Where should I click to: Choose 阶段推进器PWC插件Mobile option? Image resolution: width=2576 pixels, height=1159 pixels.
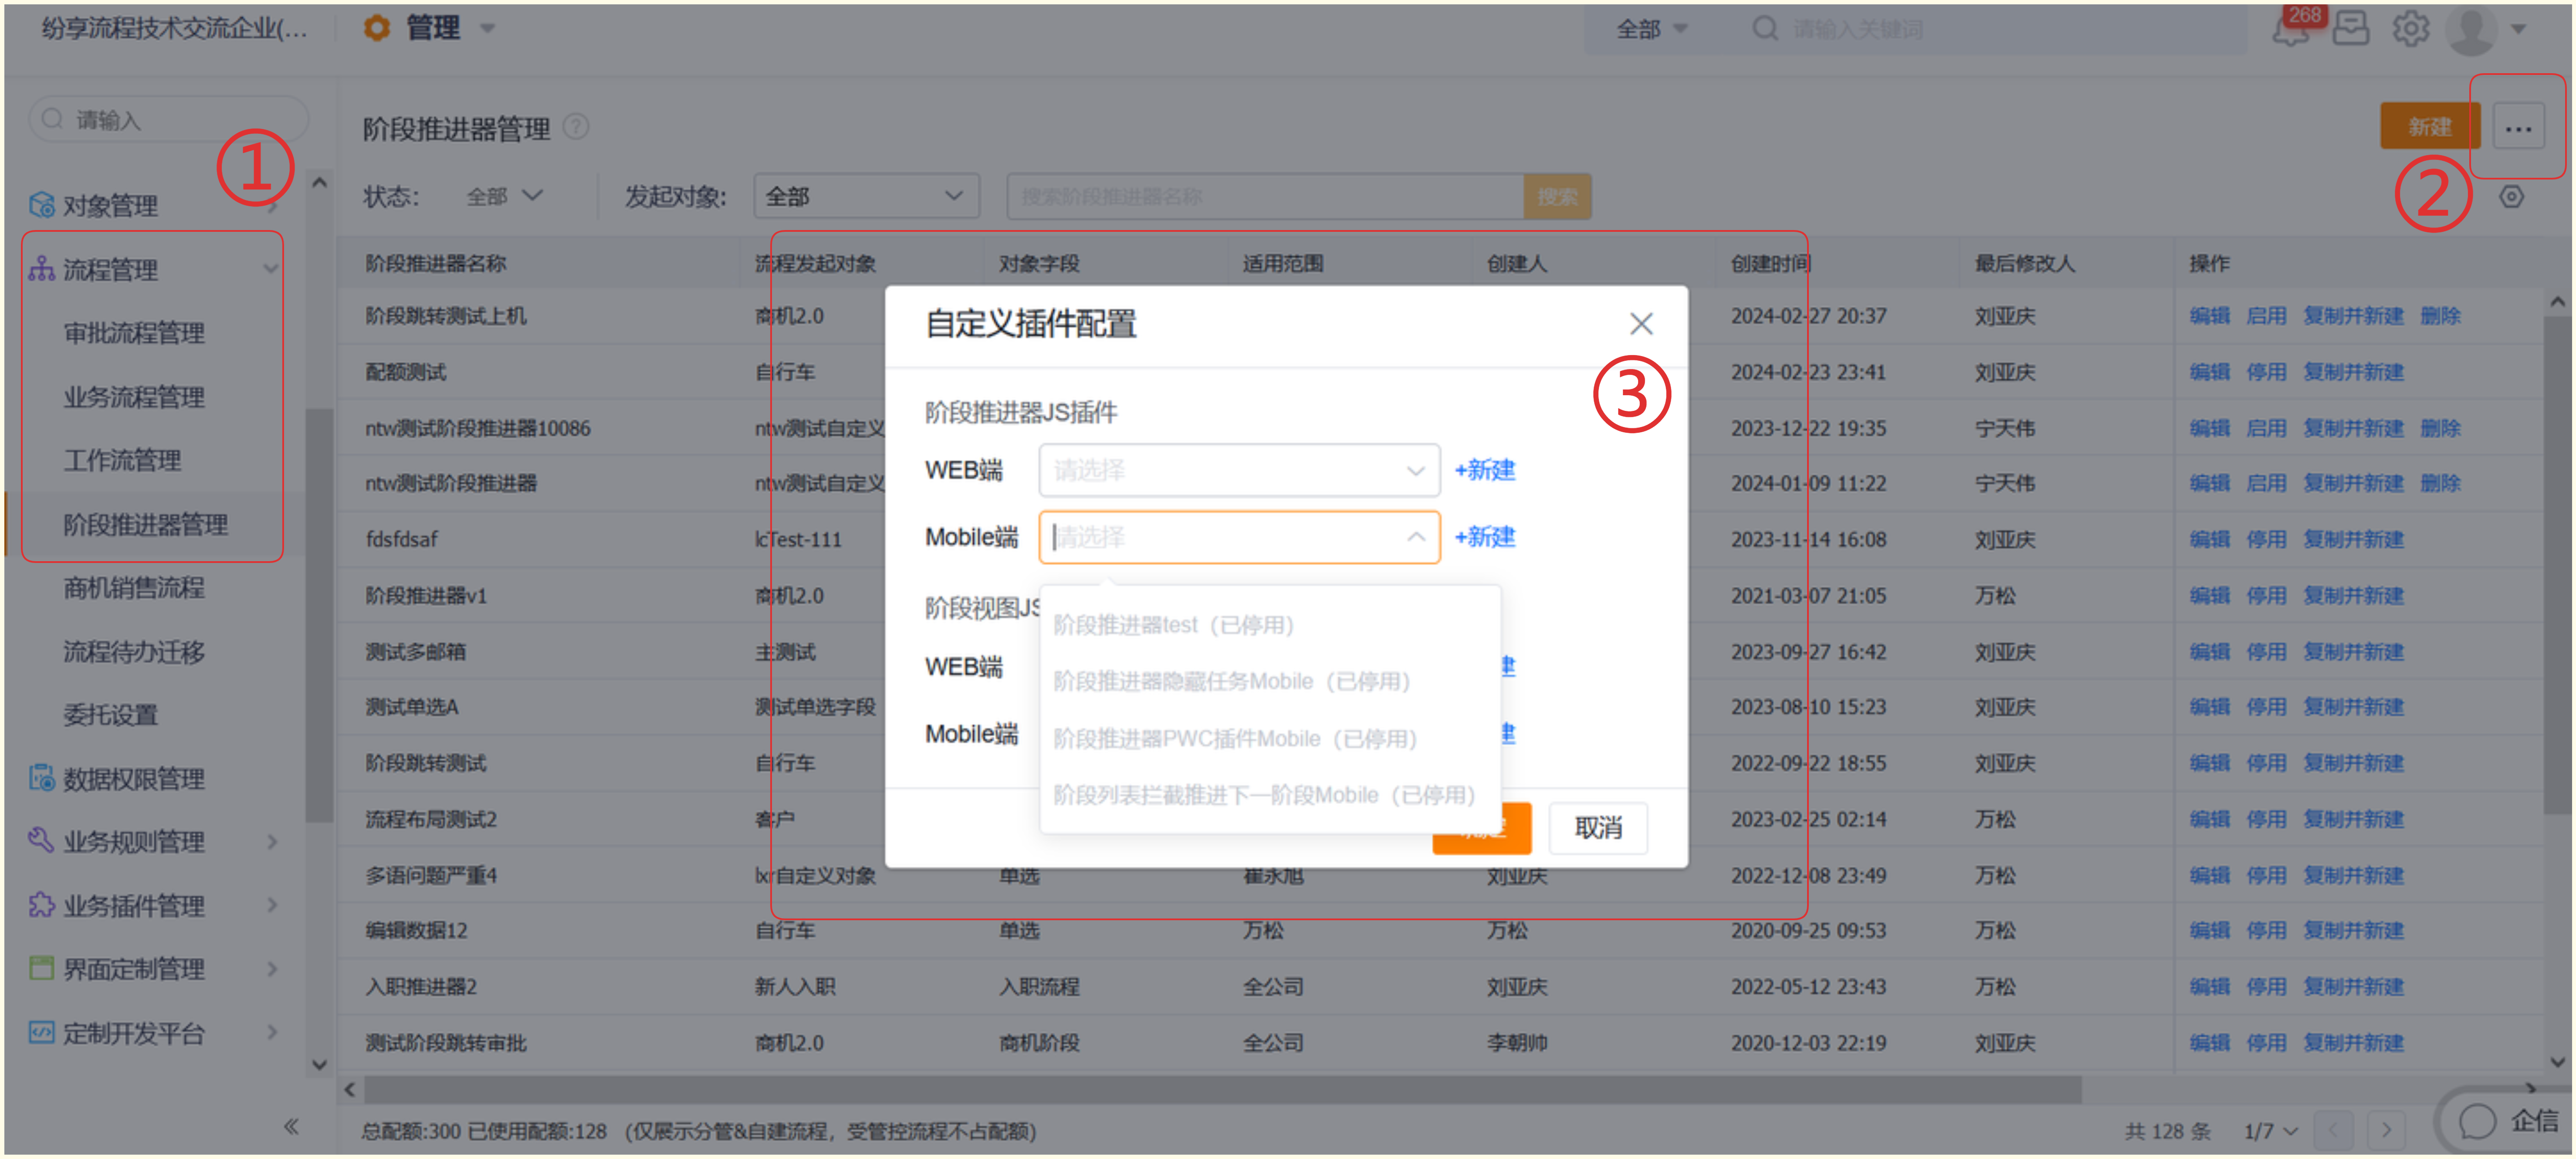click(1270, 738)
